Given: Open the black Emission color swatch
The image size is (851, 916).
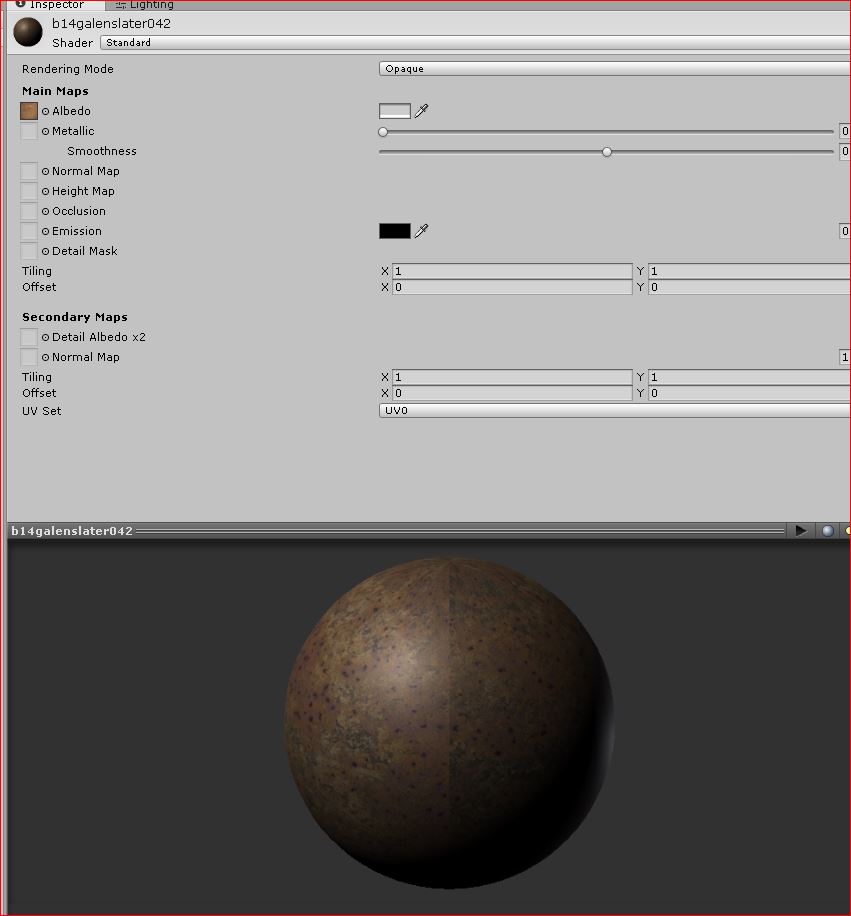Looking at the screenshot, I should (x=392, y=231).
